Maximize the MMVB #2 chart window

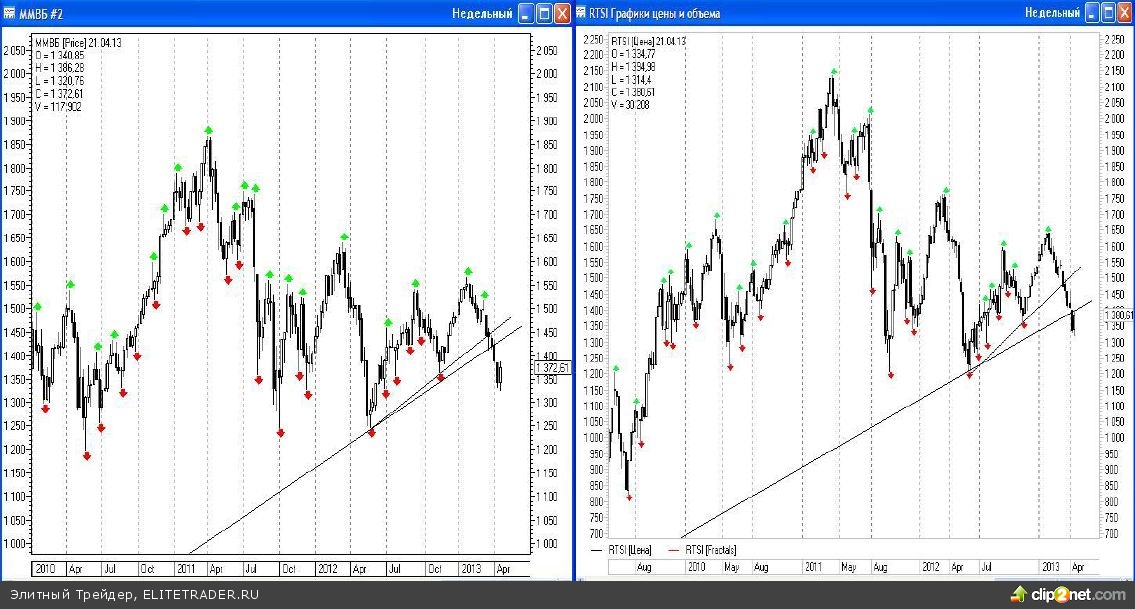click(x=545, y=14)
